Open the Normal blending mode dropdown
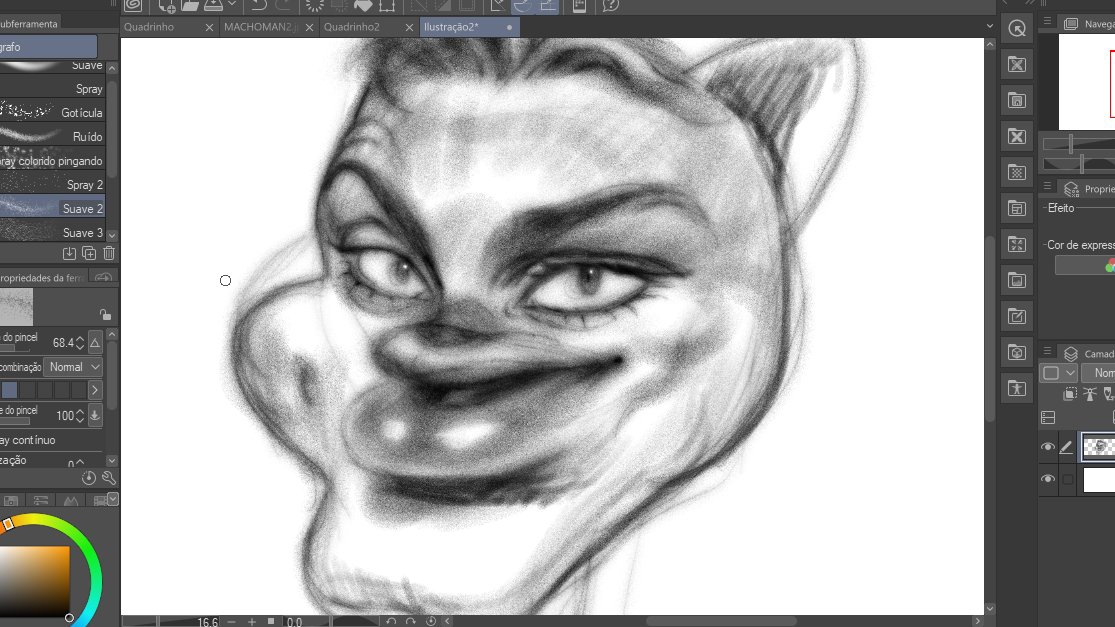The height and width of the screenshot is (627, 1115). point(74,367)
